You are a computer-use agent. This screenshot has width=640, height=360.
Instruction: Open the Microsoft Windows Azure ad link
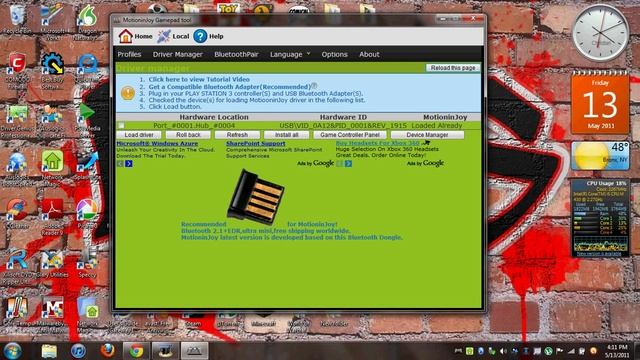click(x=157, y=144)
